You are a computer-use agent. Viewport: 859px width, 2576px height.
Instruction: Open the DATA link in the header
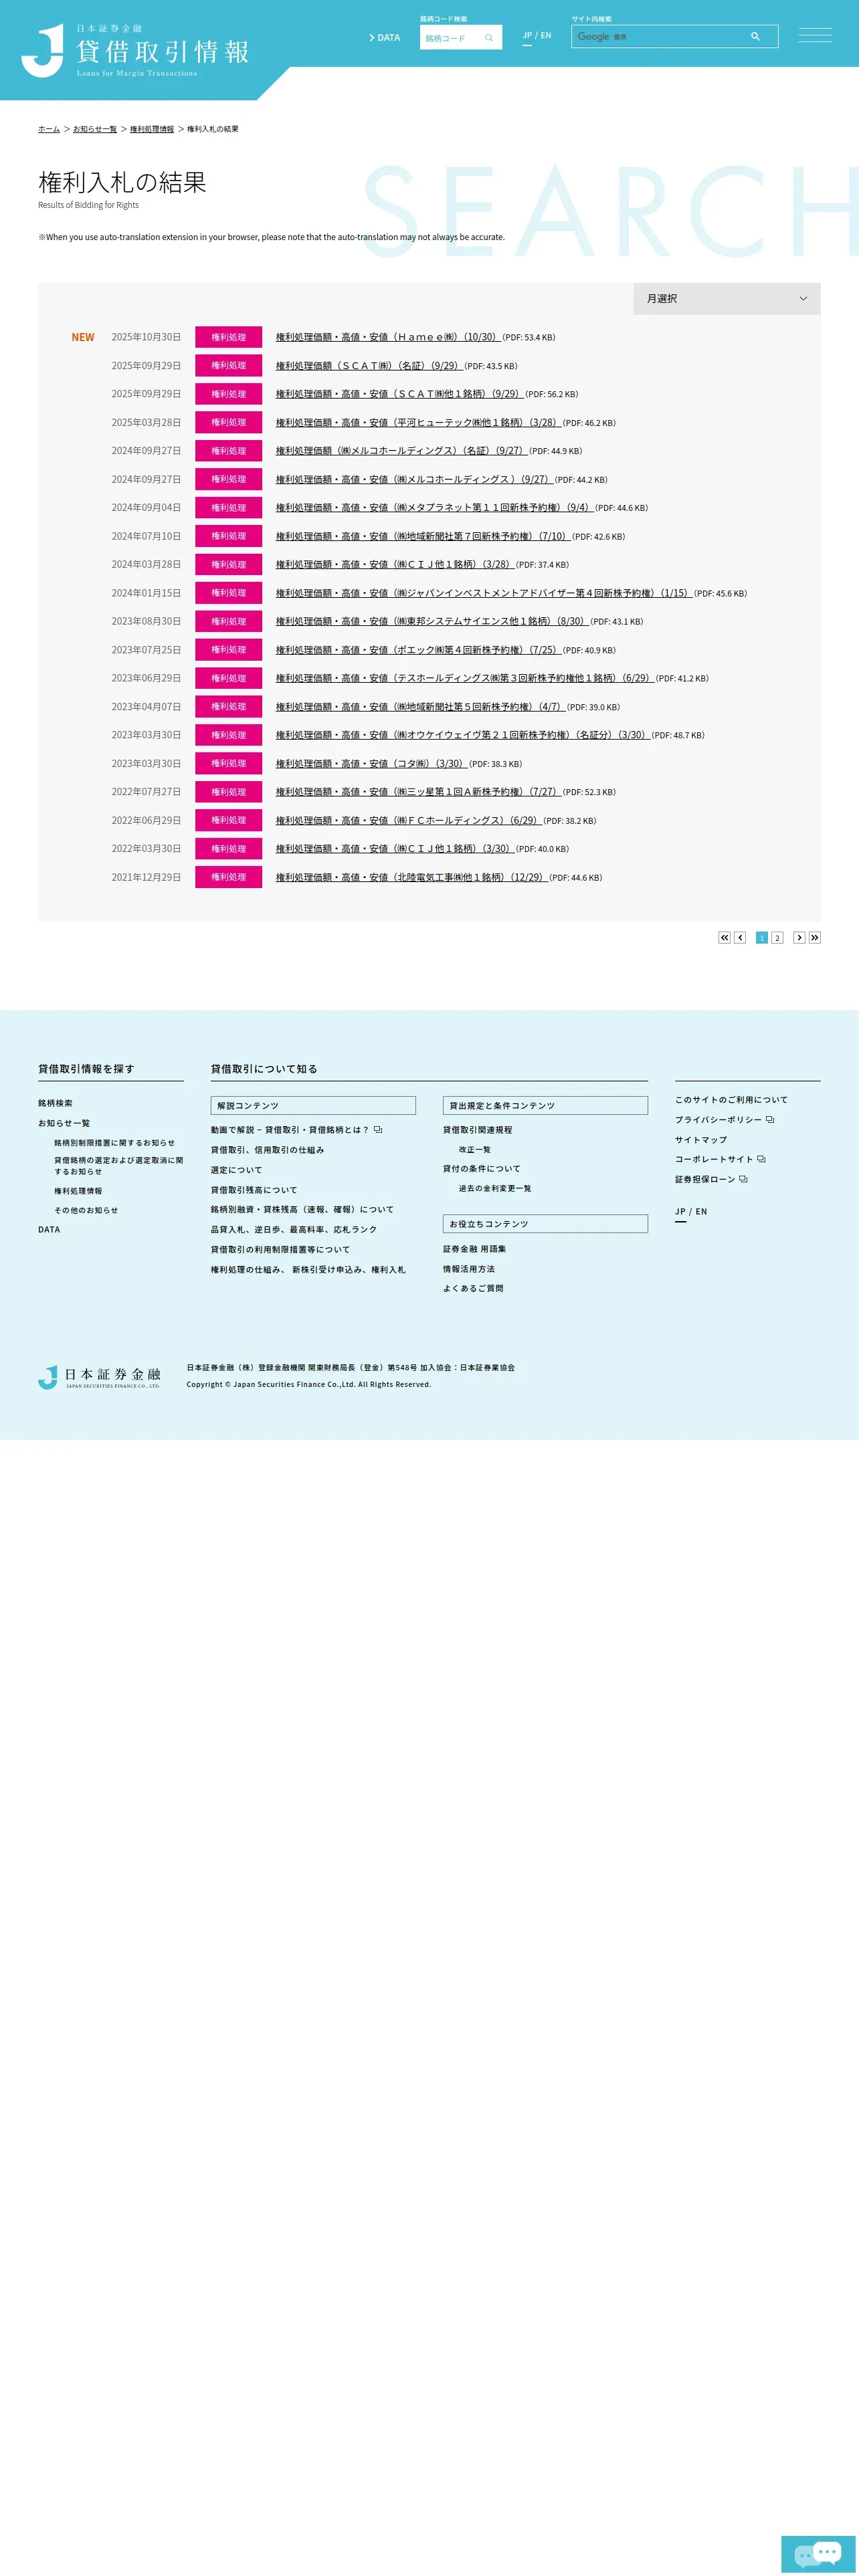[384, 38]
